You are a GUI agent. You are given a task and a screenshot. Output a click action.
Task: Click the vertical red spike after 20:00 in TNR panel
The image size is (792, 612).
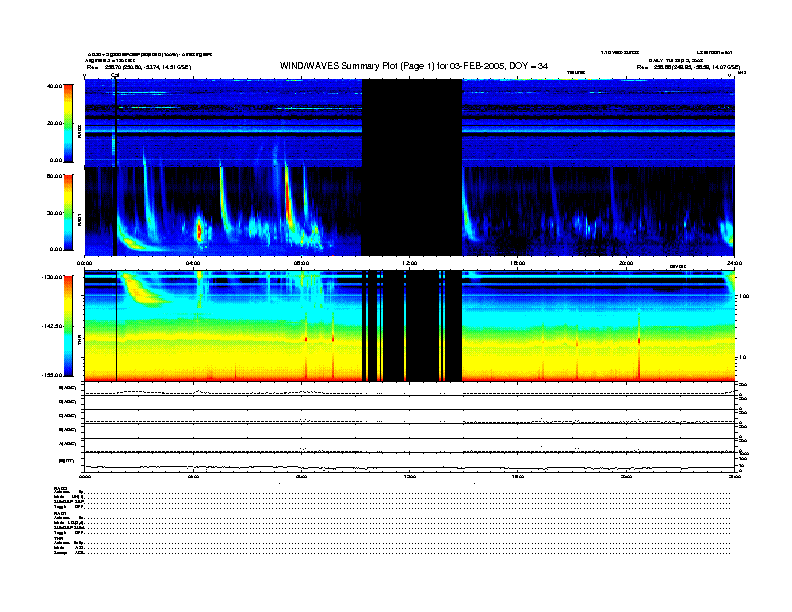(639, 347)
